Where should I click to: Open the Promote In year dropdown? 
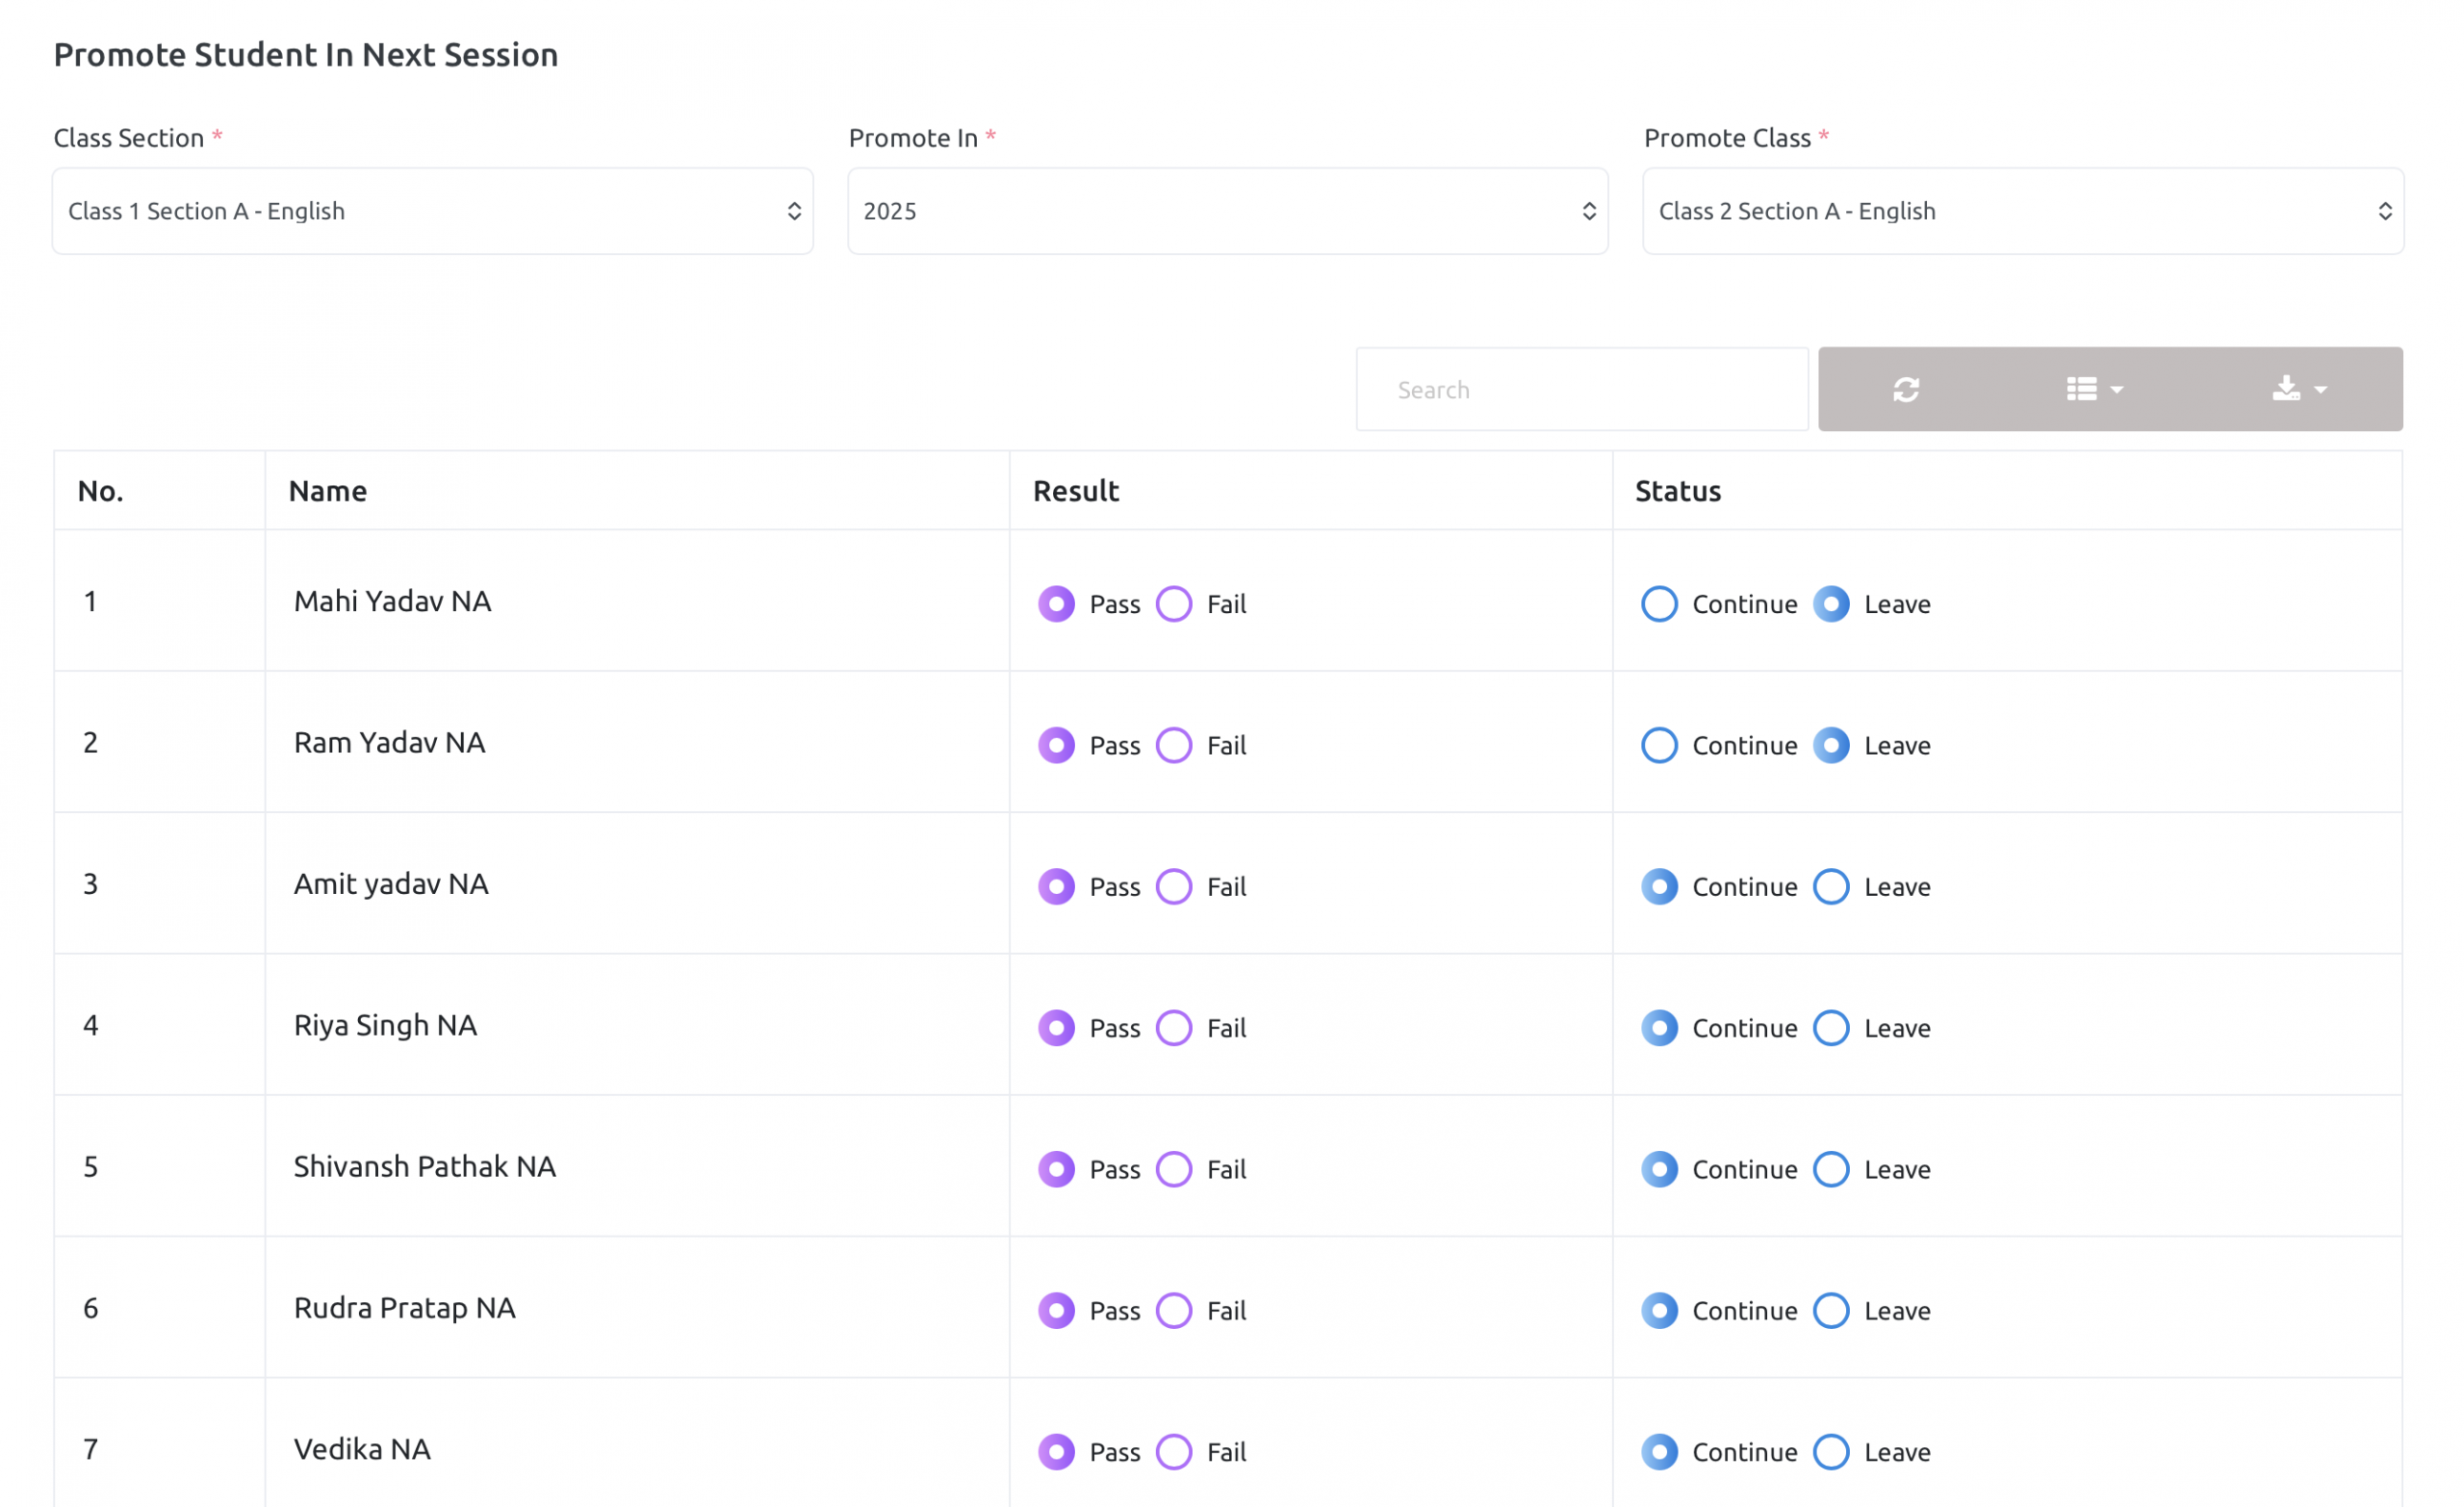click(x=1227, y=211)
